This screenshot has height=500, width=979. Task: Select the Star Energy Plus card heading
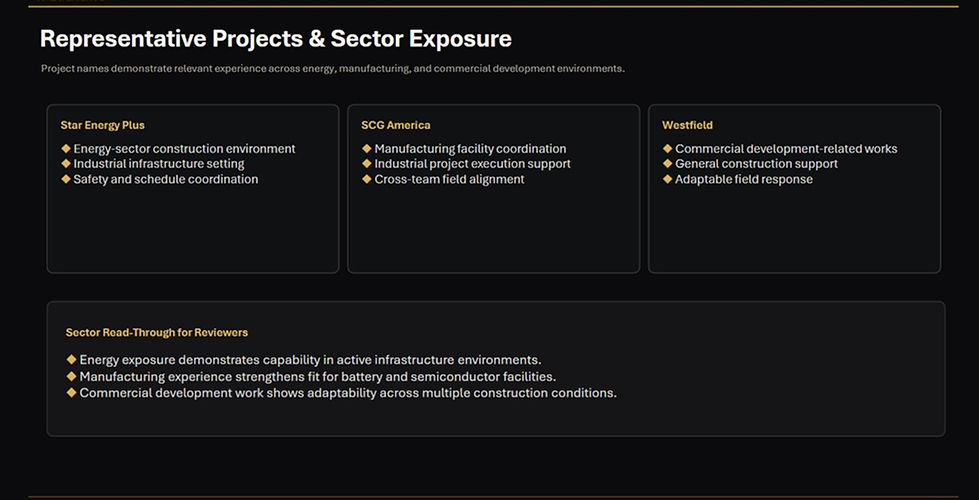click(102, 125)
